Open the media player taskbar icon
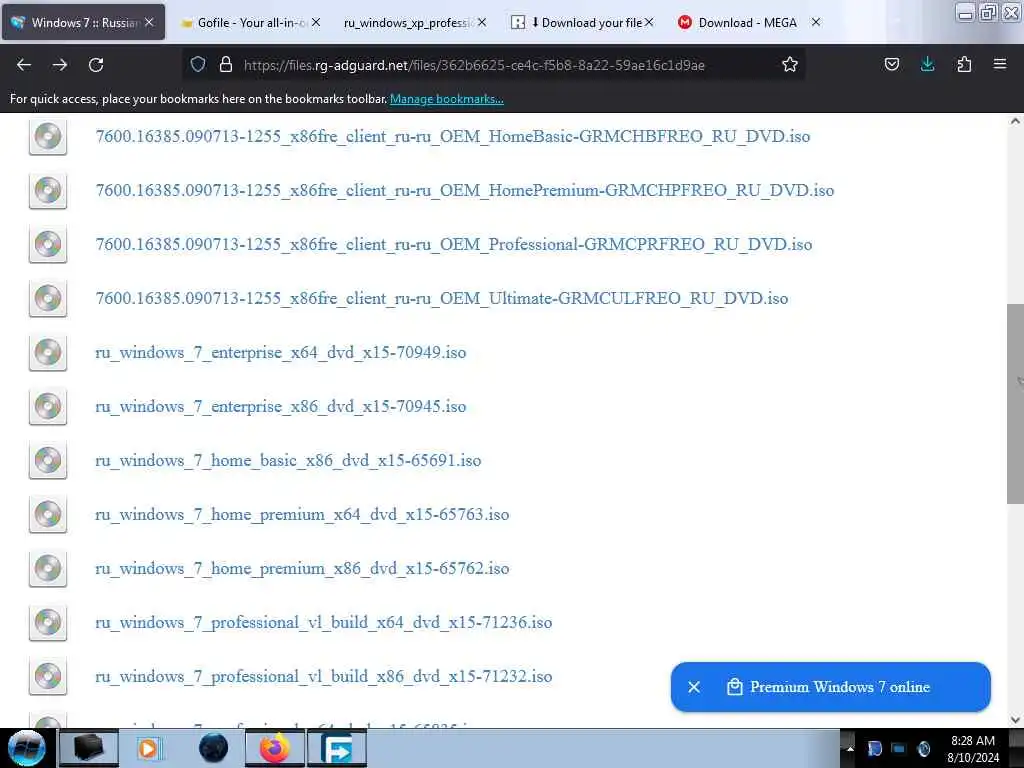 pyautogui.click(x=150, y=748)
